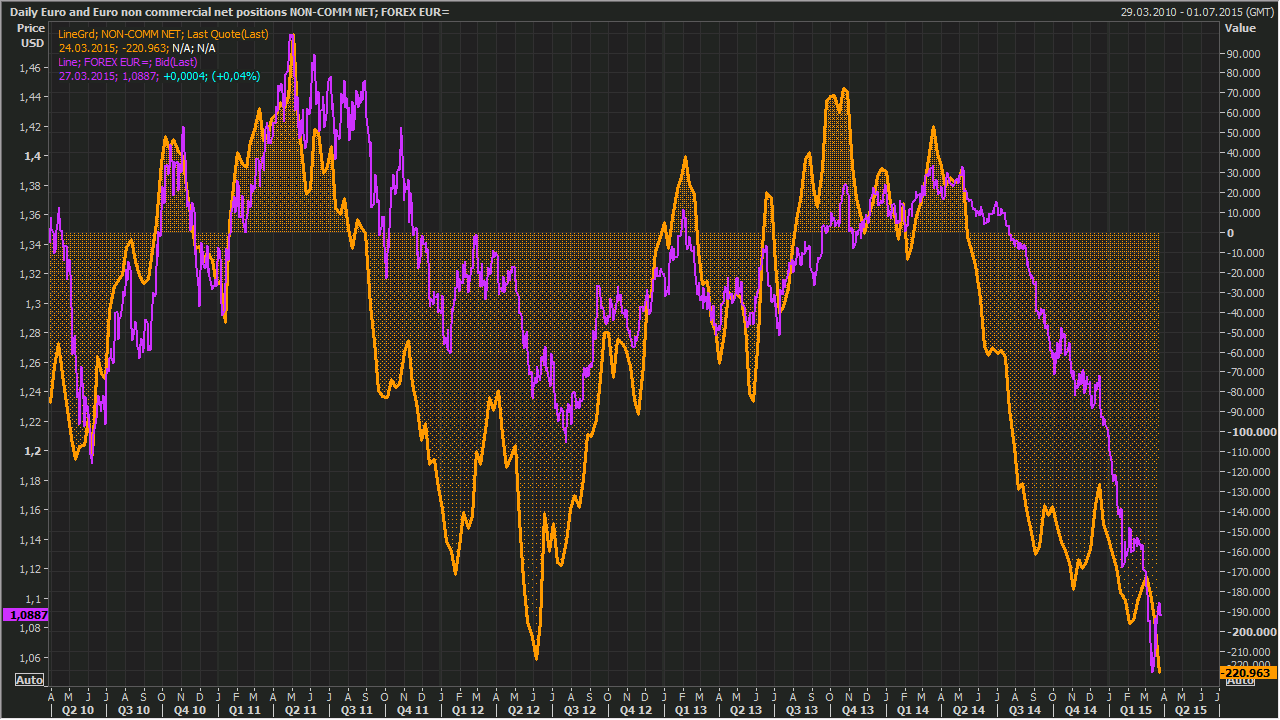1280x720 pixels.
Task: Click the 'Q1 11' quarter on the time axis
Action: click(245, 710)
